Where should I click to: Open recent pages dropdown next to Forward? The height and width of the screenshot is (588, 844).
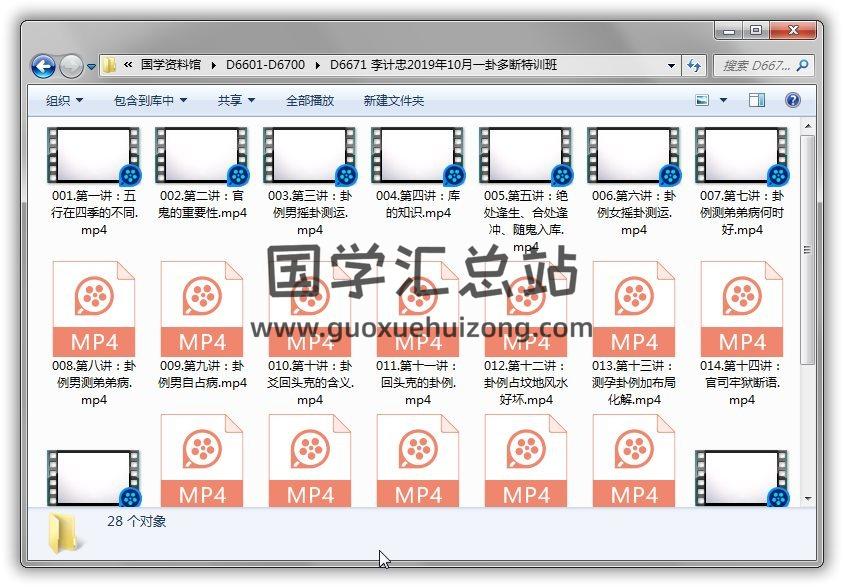92,67
